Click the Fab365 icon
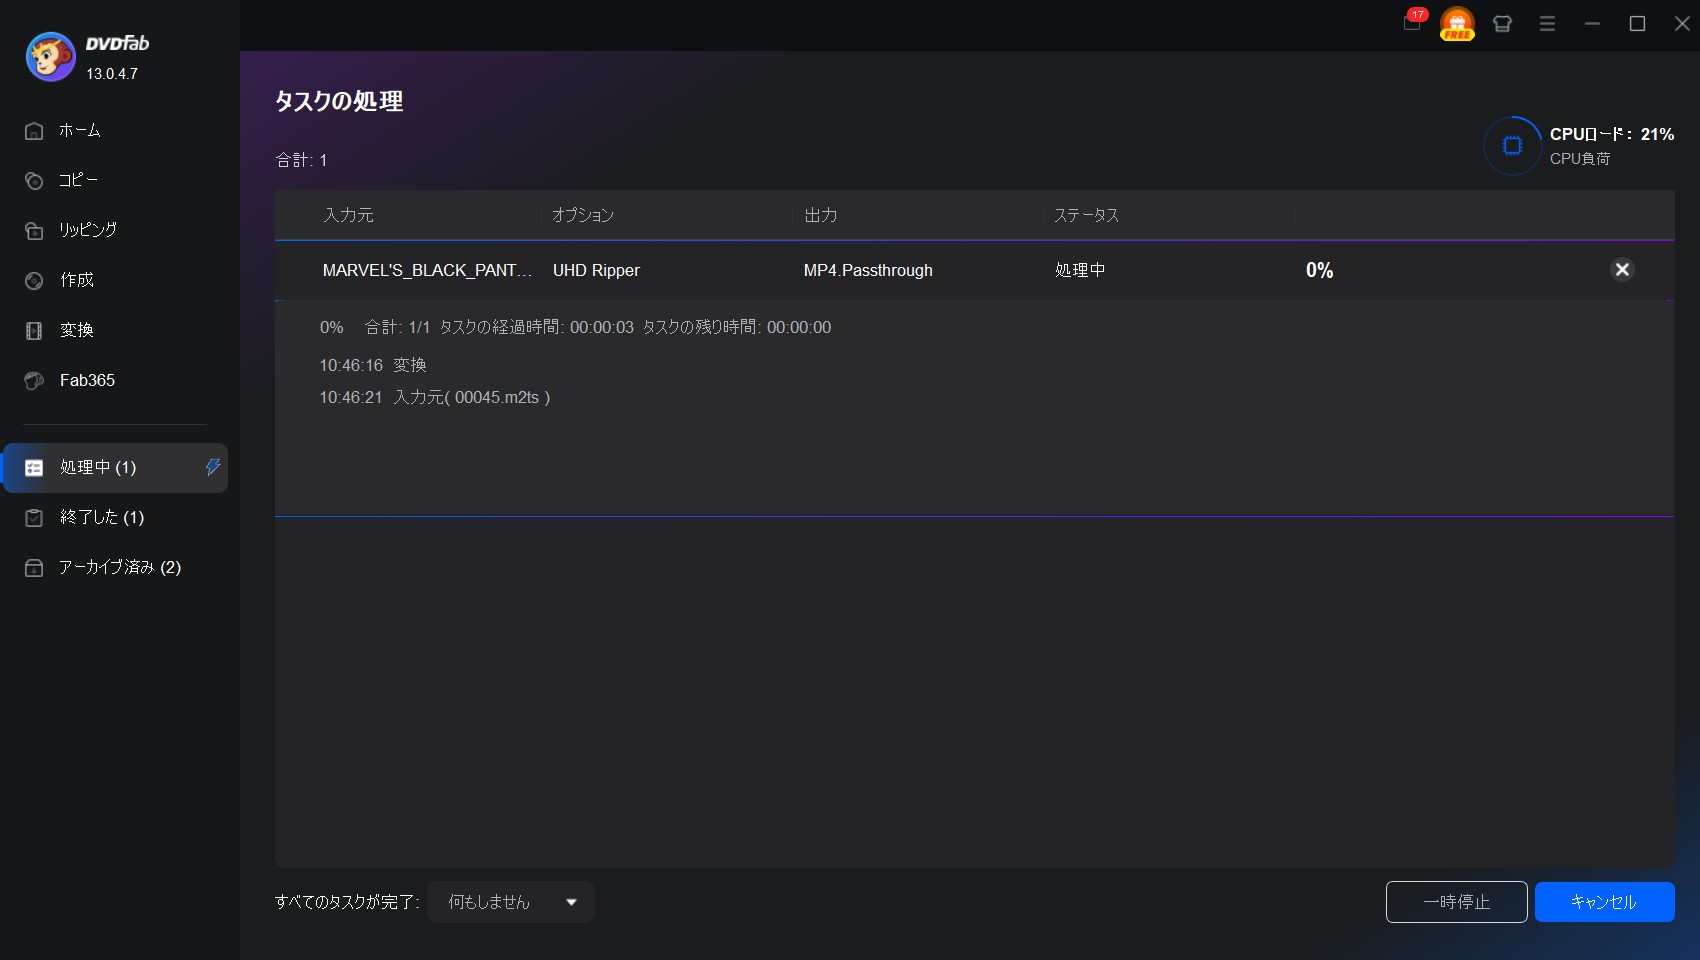 [x=34, y=381]
